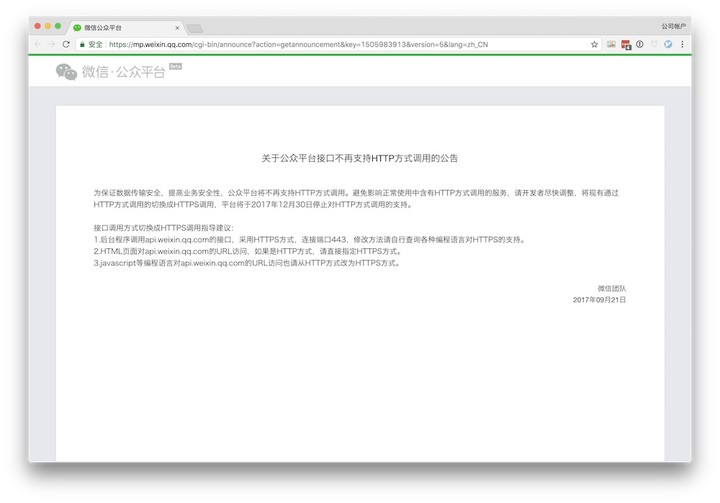Click the blue checkmark extension icon
Image resolution: width=720 pixels, height=503 pixels.
(x=668, y=44)
